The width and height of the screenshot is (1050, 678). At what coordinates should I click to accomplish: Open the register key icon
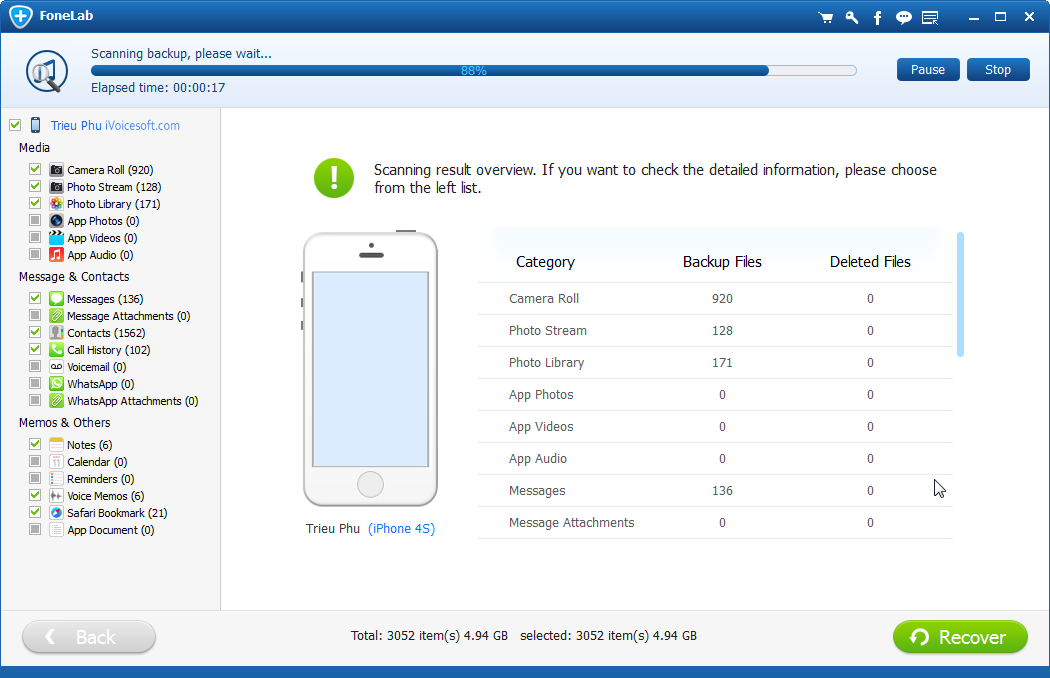[852, 18]
